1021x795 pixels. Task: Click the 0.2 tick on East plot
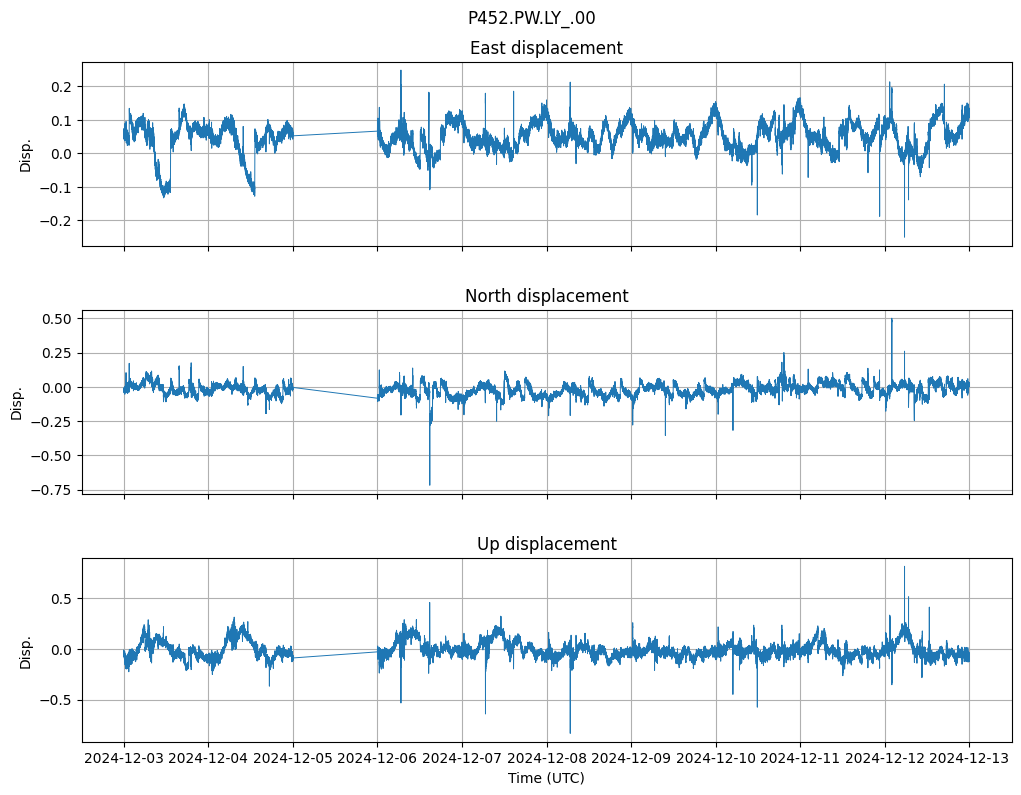click(x=63, y=87)
